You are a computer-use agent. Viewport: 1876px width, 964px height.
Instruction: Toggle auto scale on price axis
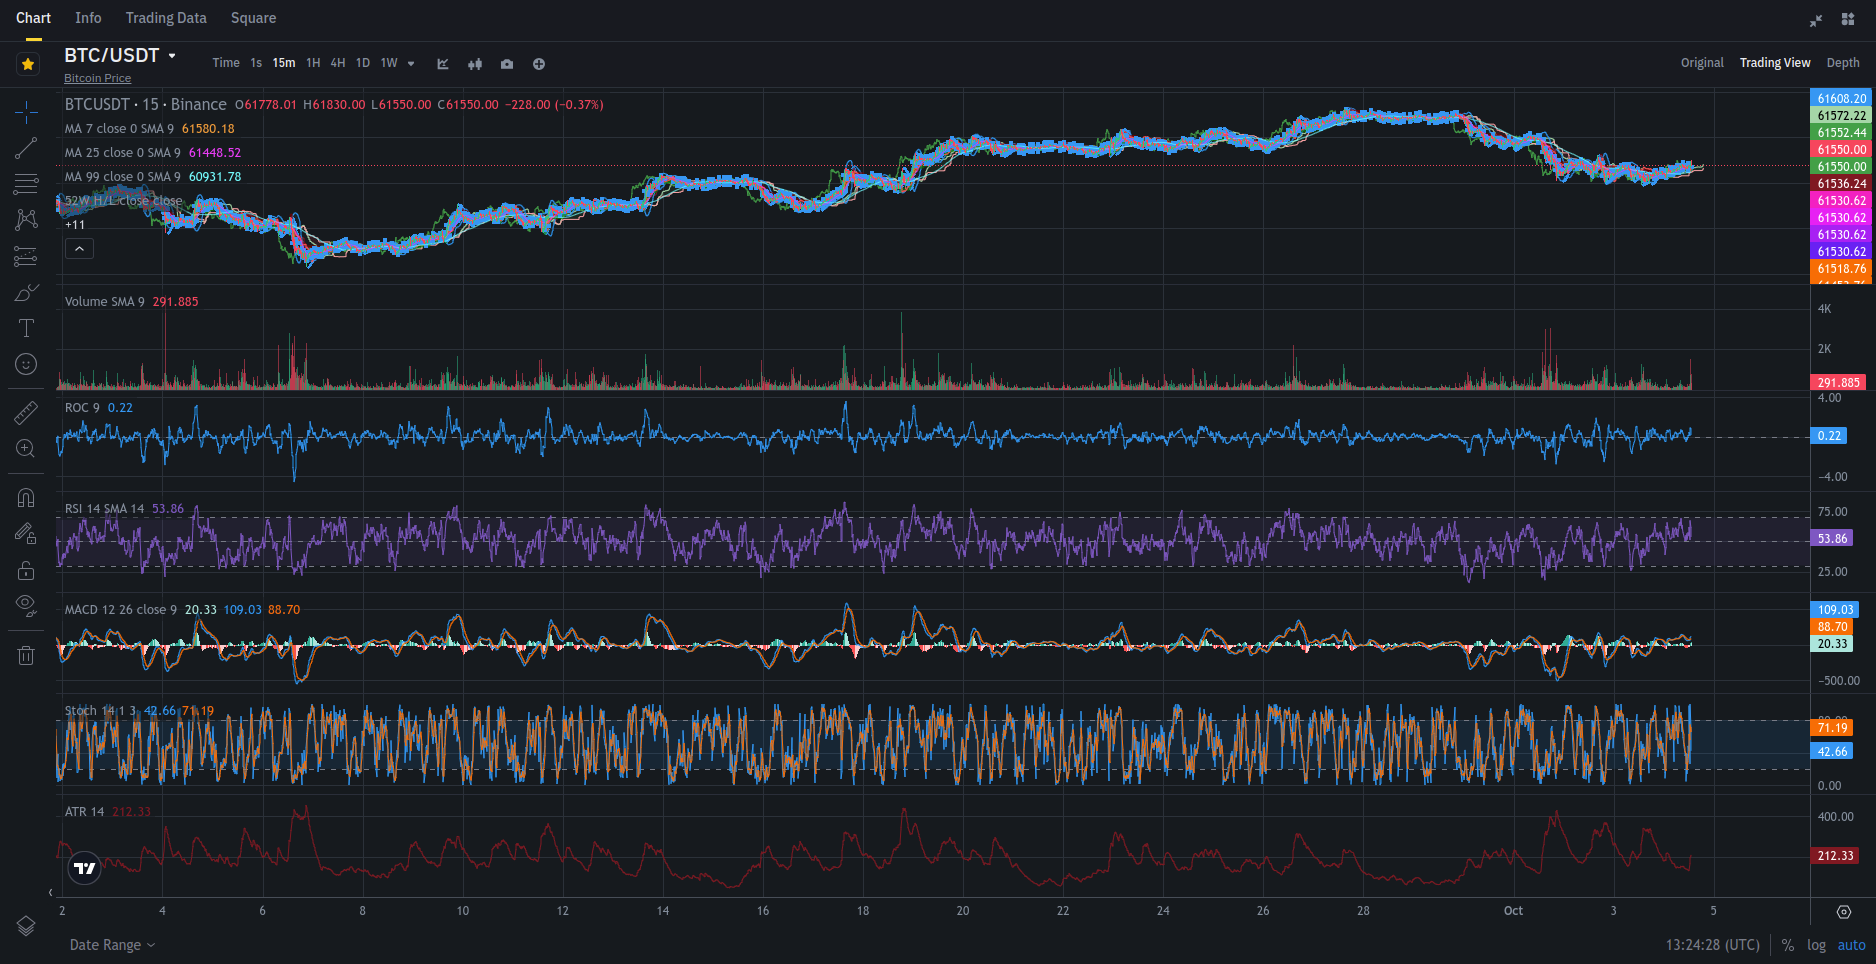point(1851,945)
